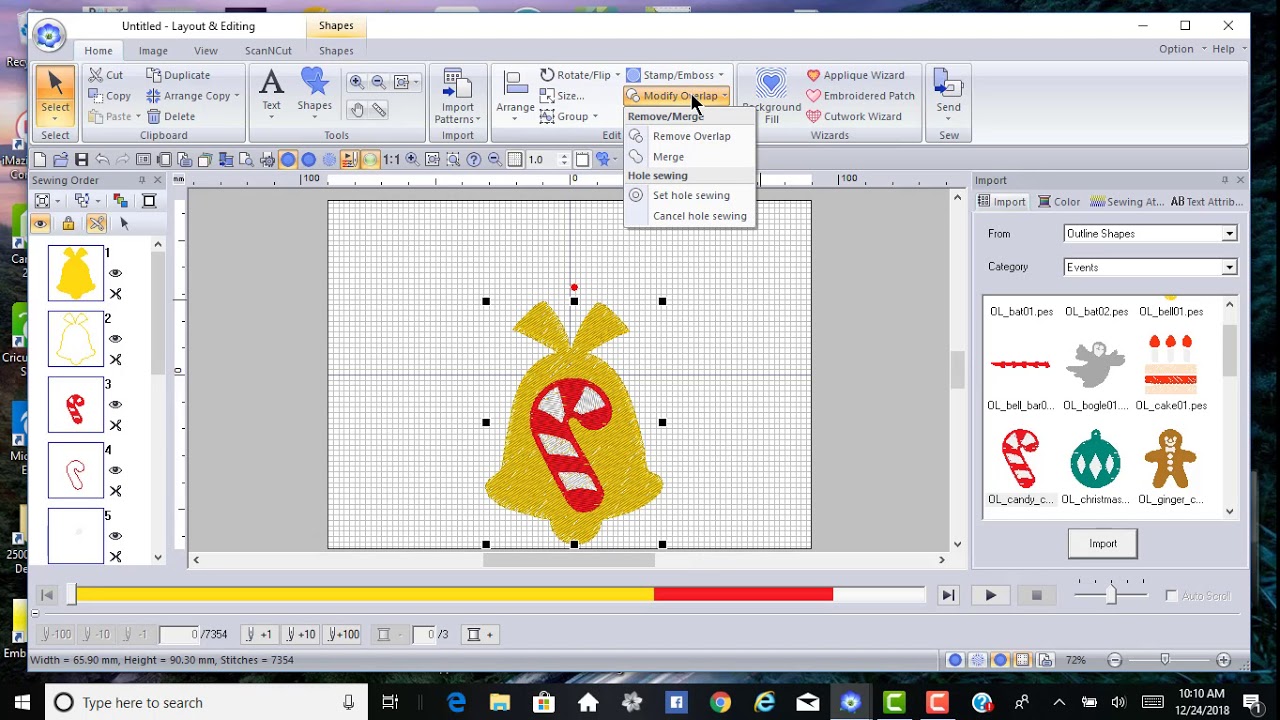Viewport: 1280px width, 720px height.
Task: Click the Send to sew button
Action: pos(948,94)
